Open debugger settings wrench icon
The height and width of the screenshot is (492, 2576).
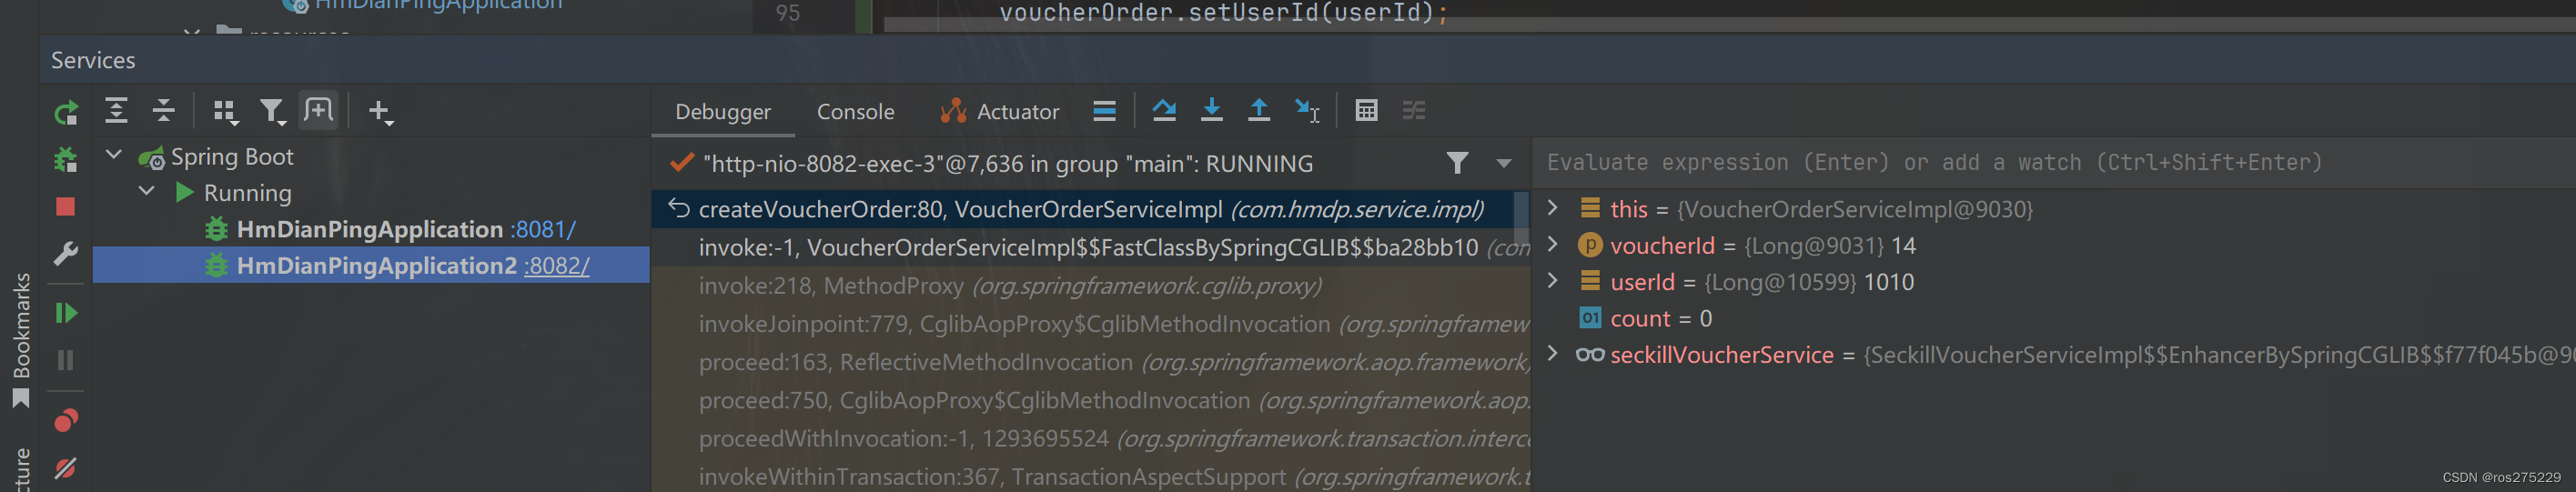point(66,253)
